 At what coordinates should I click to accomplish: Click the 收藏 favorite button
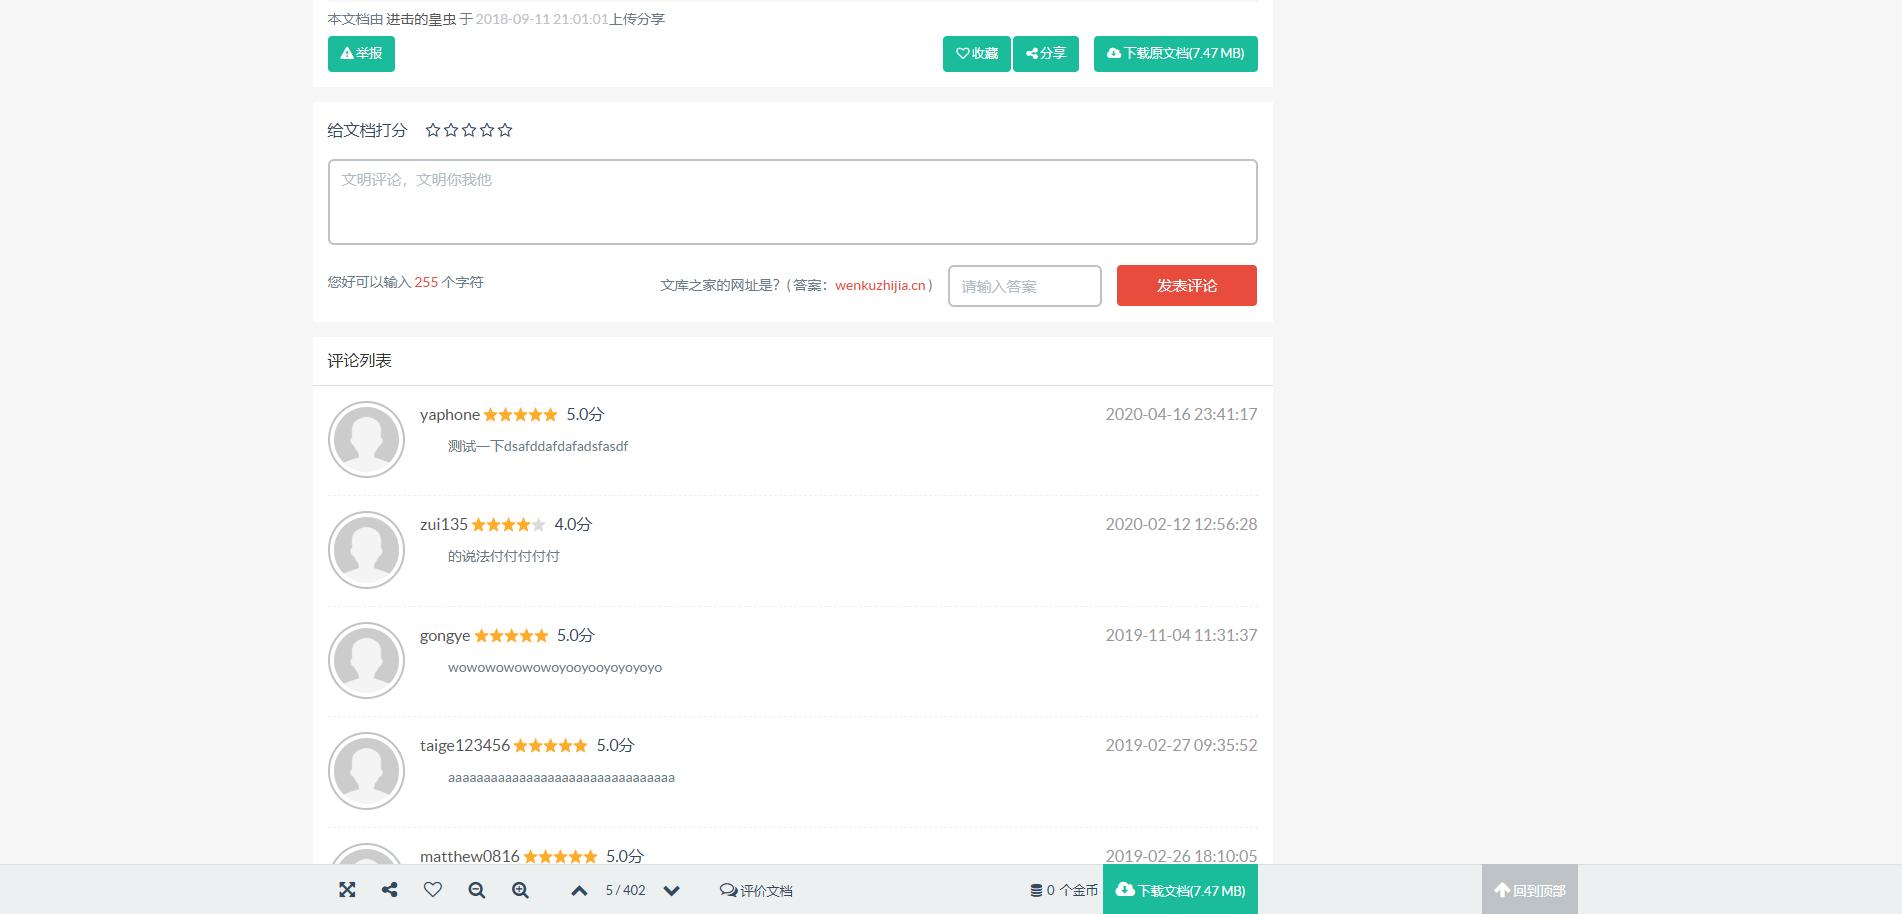[976, 54]
